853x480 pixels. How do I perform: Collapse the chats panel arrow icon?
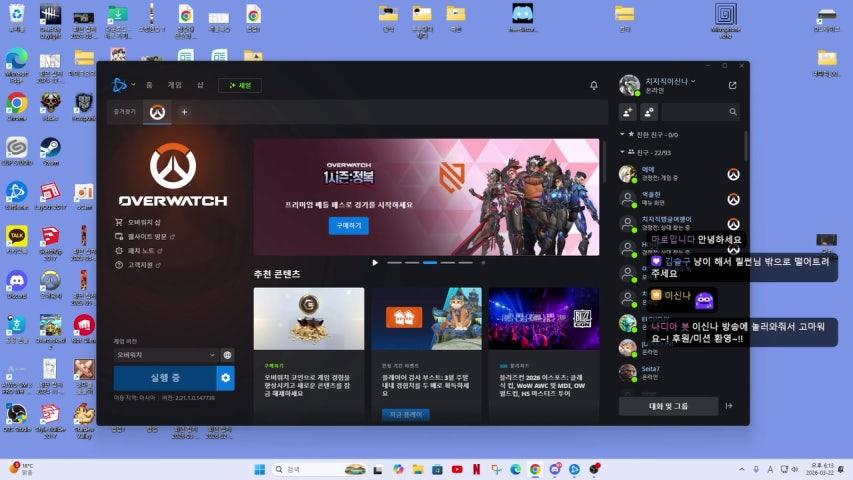[x=729, y=406]
